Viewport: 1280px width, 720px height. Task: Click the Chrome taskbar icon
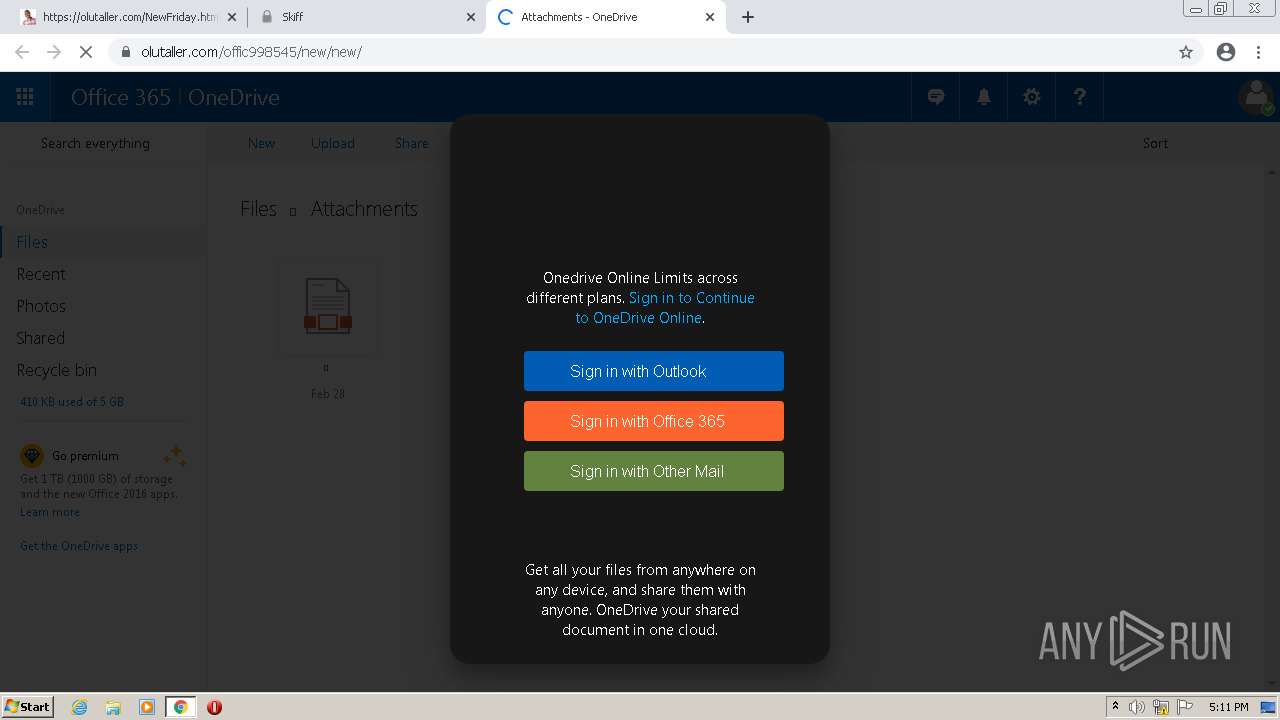pos(181,707)
